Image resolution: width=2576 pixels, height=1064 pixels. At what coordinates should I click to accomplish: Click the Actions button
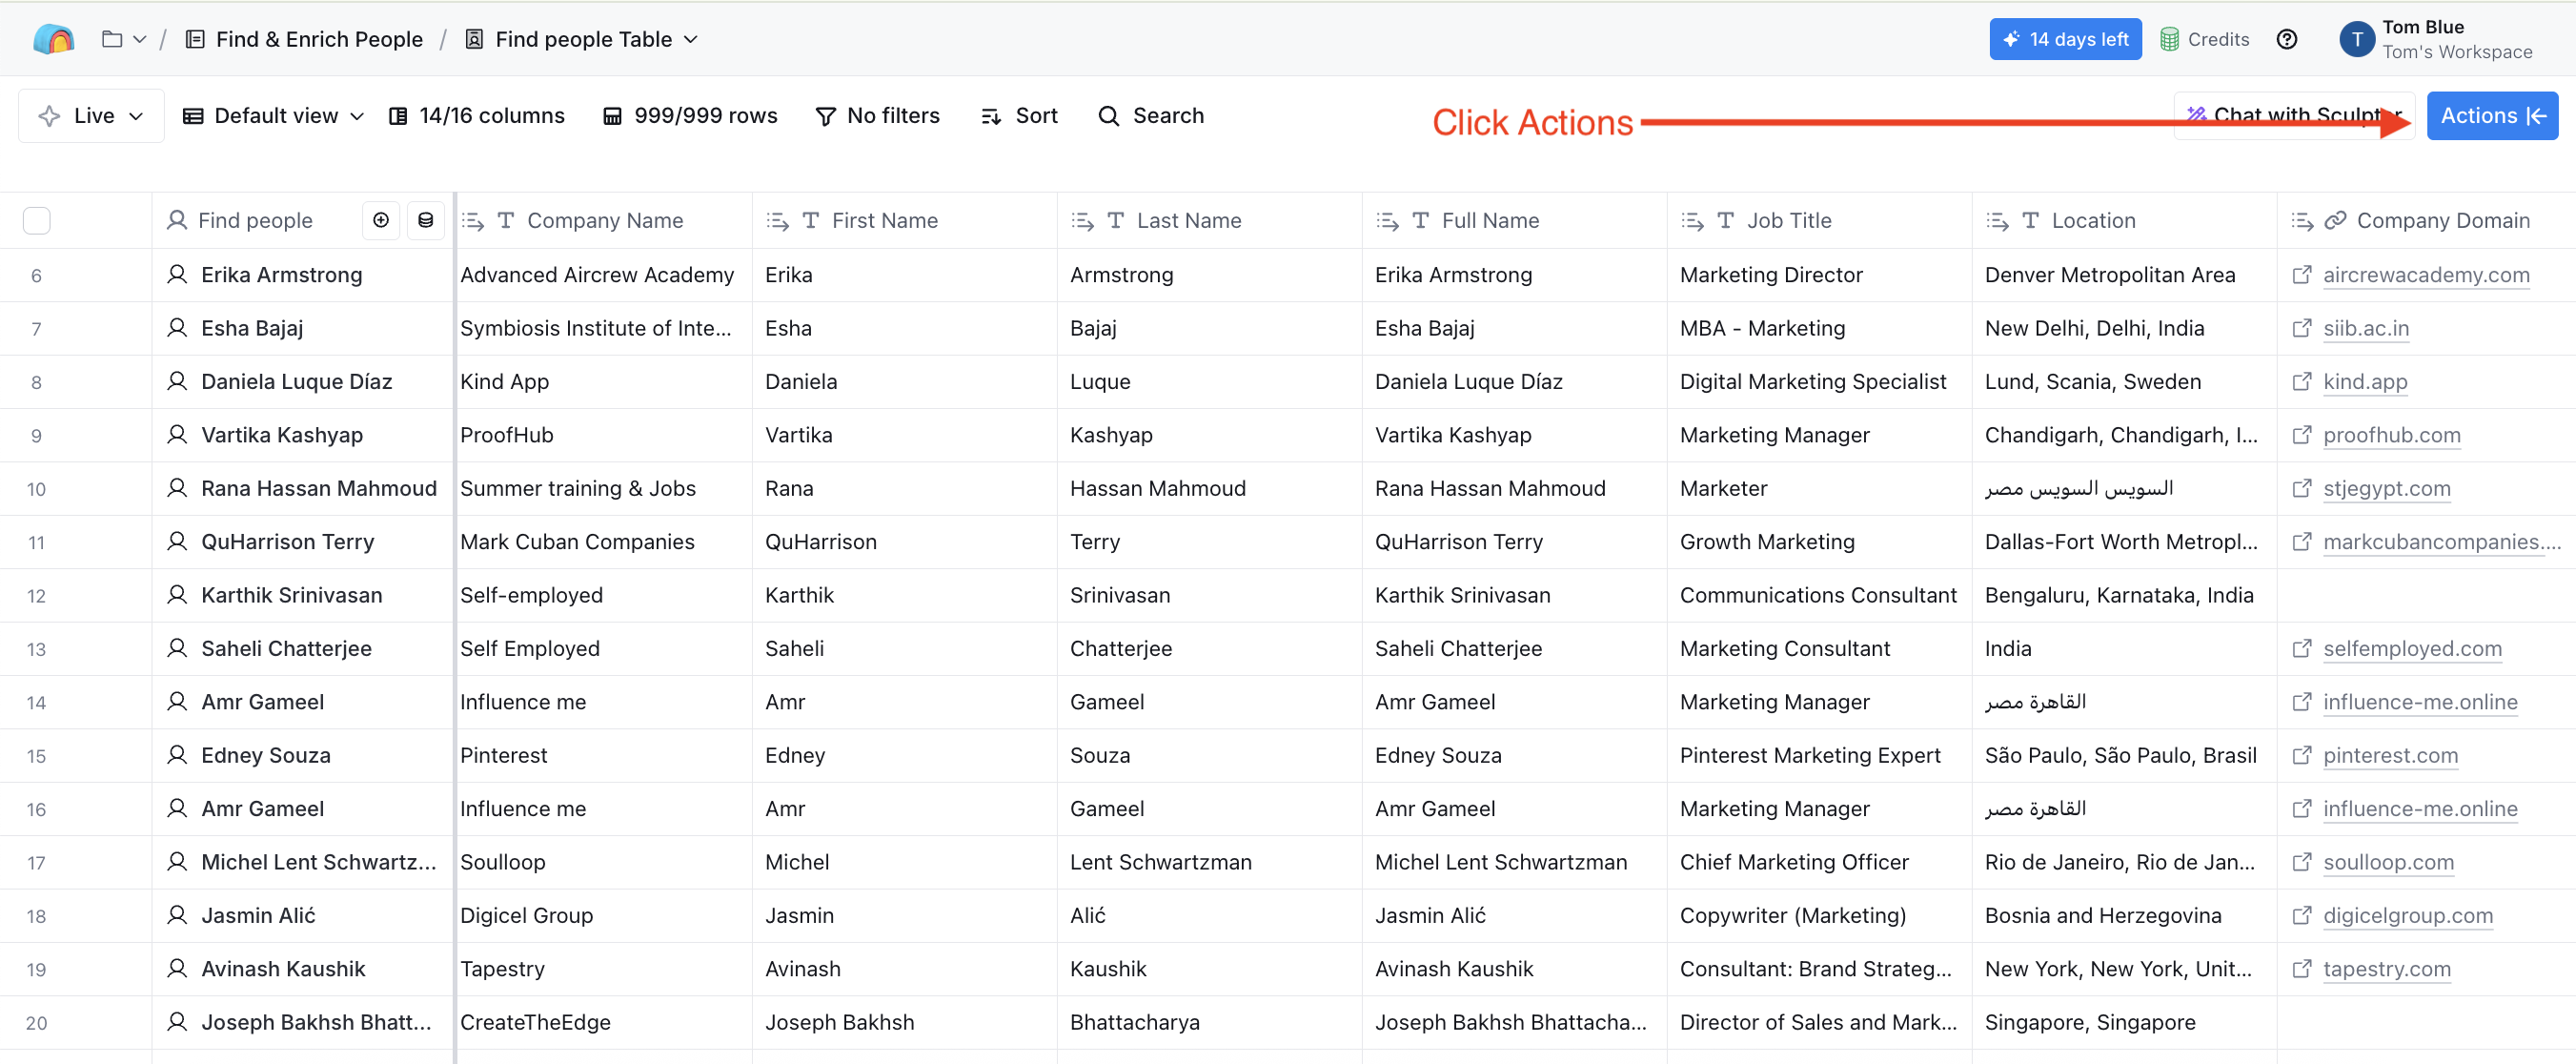pos(2491,116)
